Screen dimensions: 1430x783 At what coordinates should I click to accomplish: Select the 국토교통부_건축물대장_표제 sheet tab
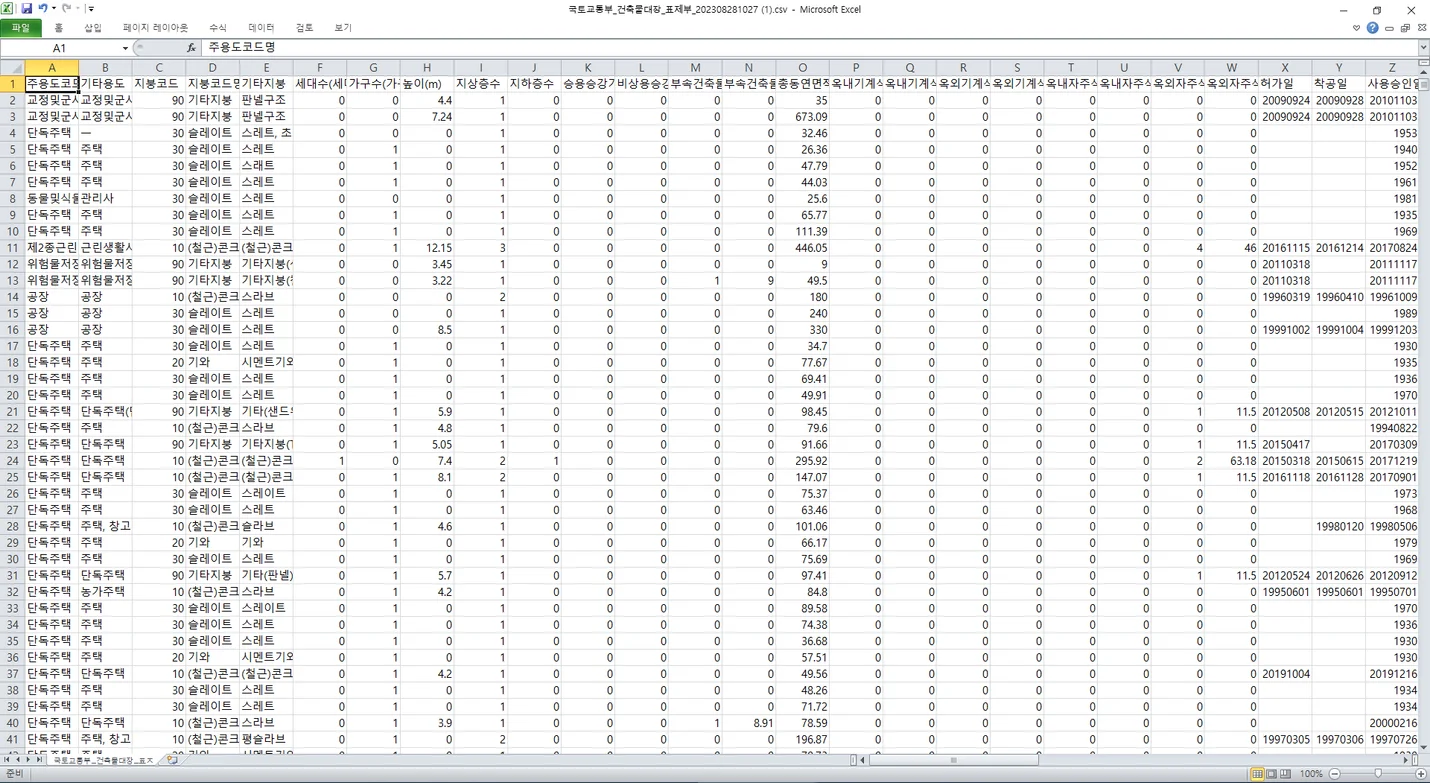tap(103, 761)
